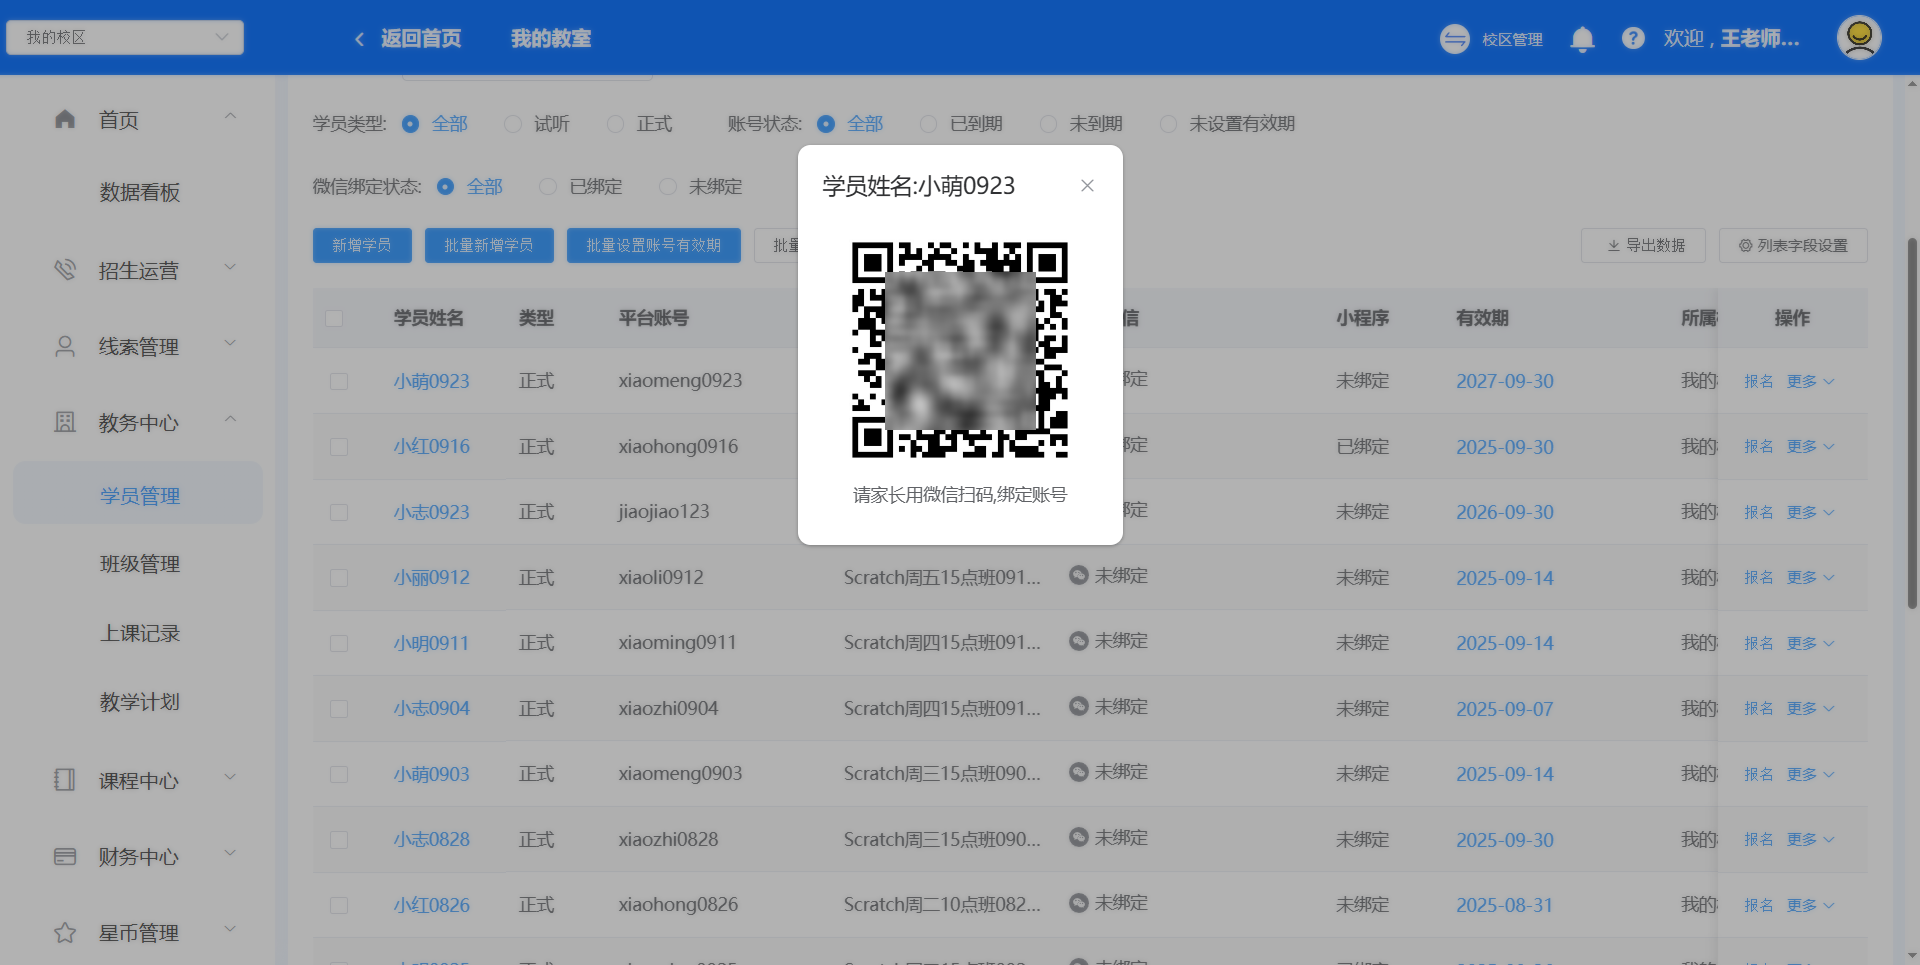The image size is (1920, 965).
Task: Go to 我的教室 in top navigation
Action: click(551, 39)
